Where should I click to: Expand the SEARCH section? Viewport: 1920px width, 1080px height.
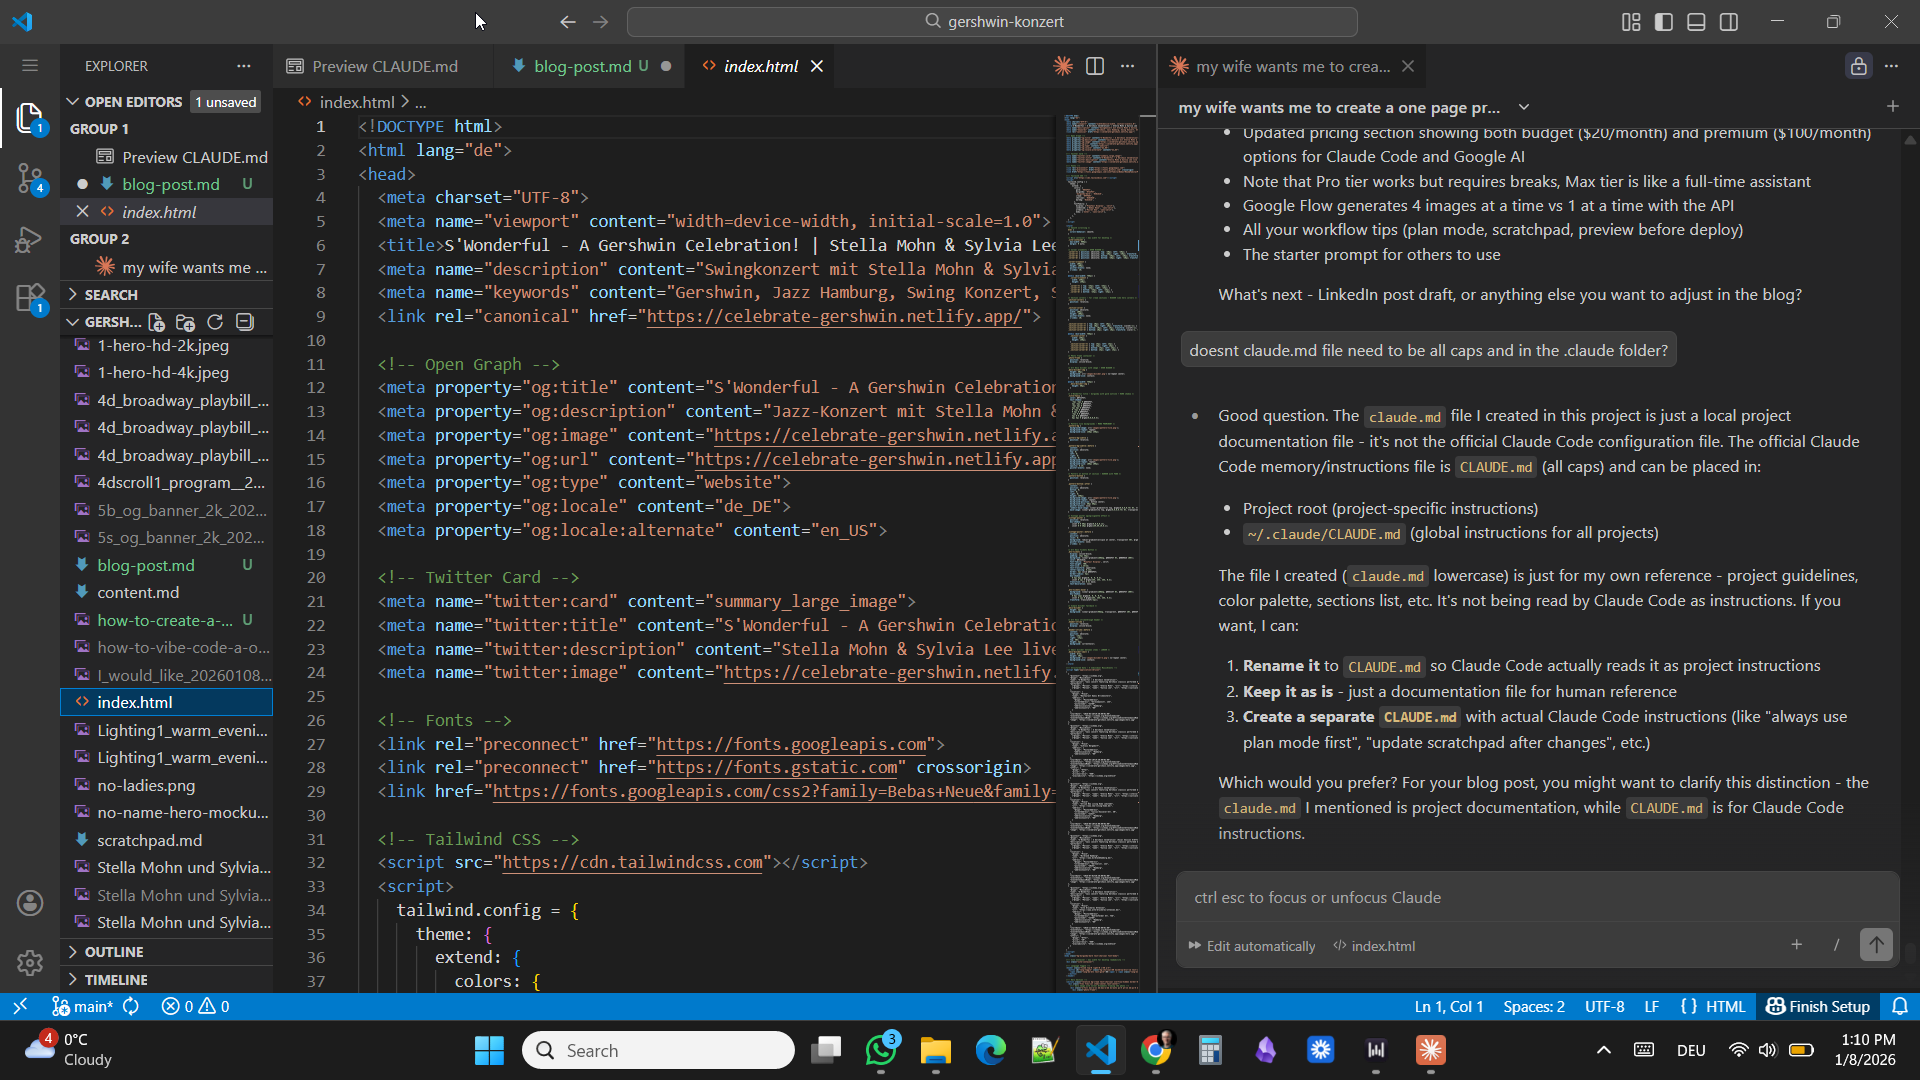point(73,294)
